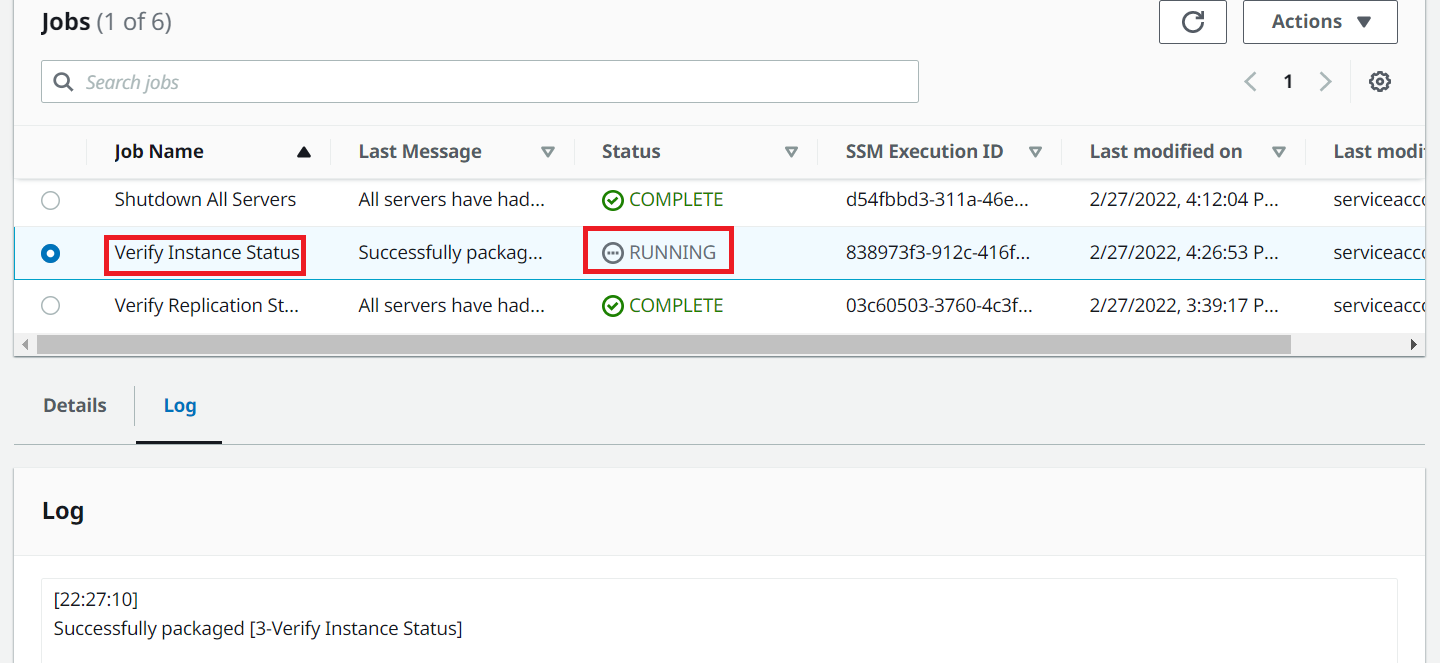The image size is (1440, 663).
Task: Click green check icon for Verify Replication row
Action: click(612, 306)
